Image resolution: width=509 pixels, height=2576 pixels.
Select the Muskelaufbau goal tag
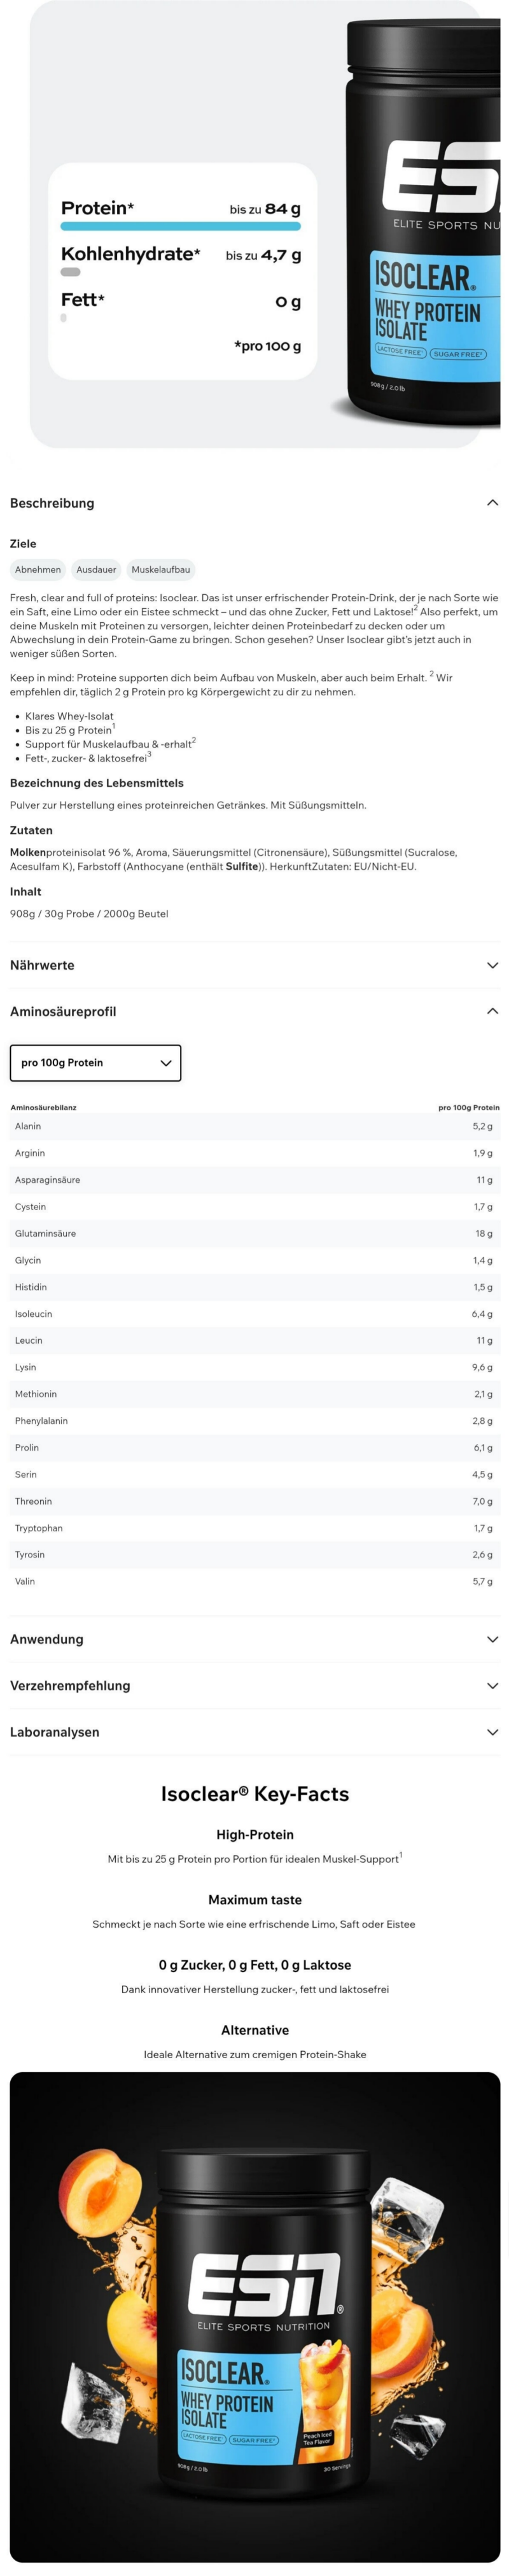[161, 570]
